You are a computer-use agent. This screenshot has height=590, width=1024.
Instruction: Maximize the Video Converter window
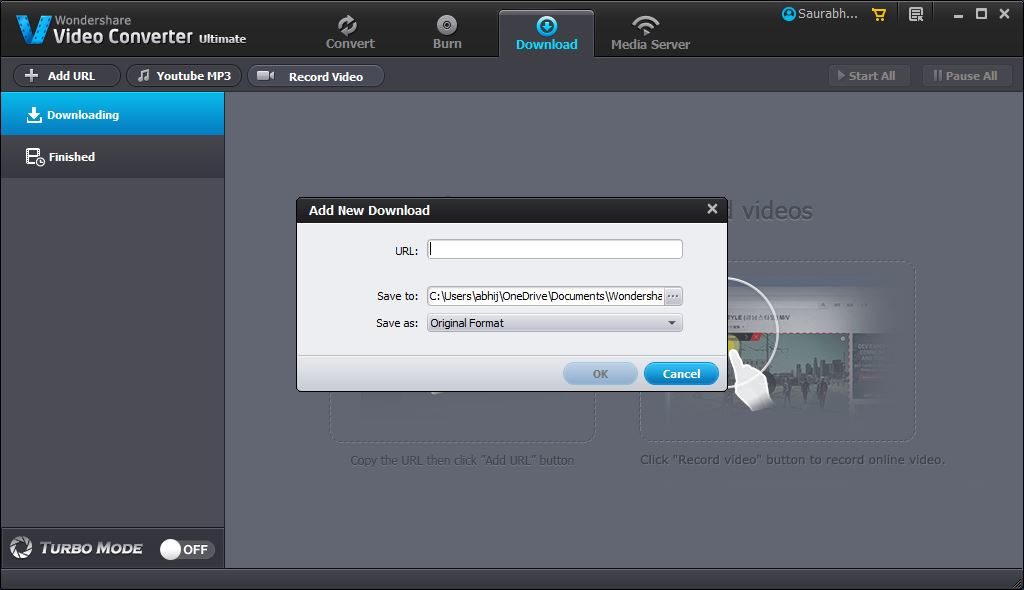tap(981, 14)
